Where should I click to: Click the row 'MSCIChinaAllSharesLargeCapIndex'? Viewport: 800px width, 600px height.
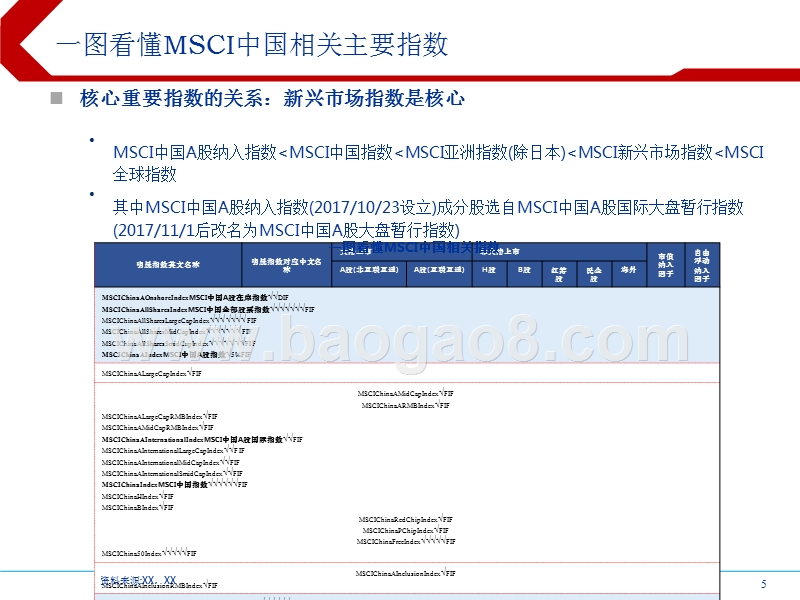click(179, 320)
